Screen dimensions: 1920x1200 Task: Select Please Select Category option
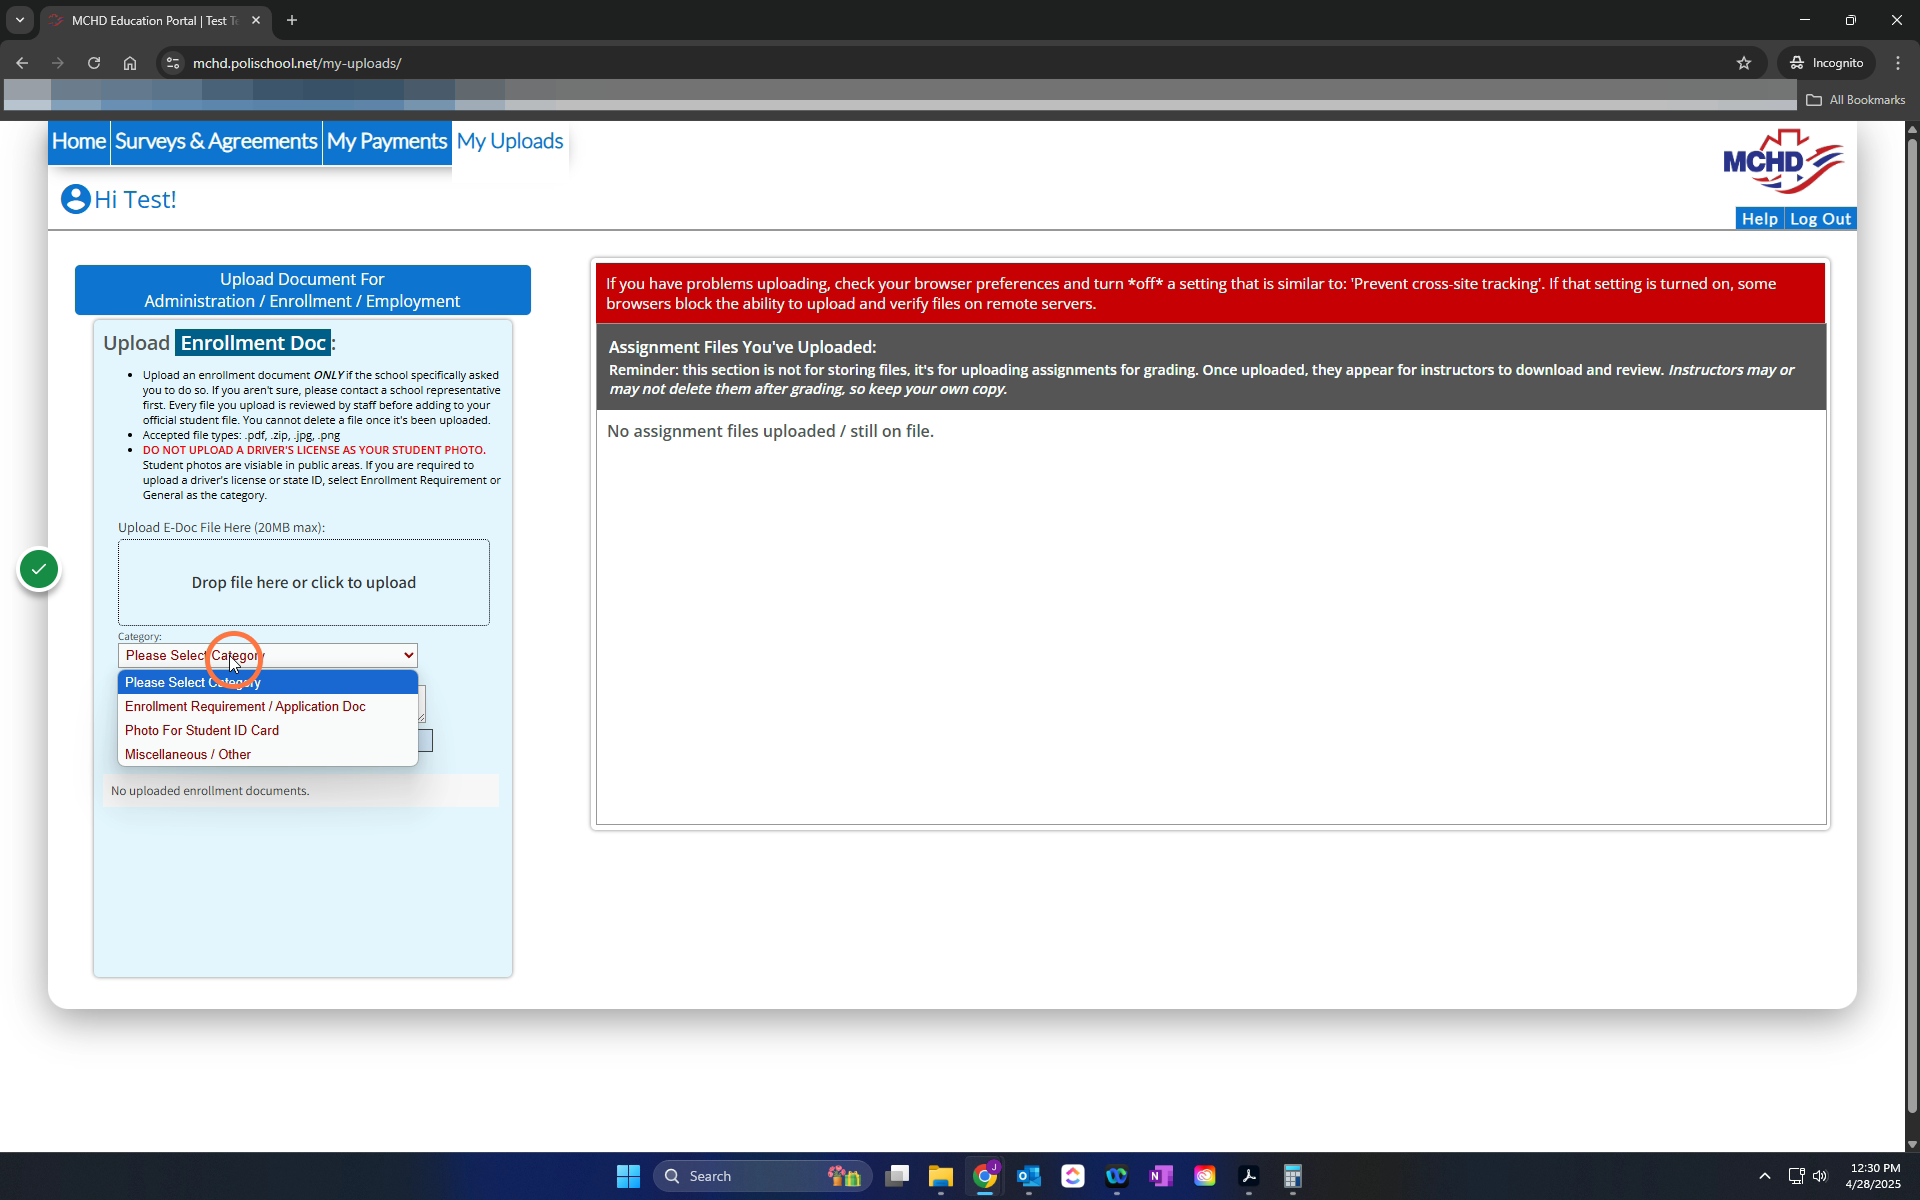267,682
